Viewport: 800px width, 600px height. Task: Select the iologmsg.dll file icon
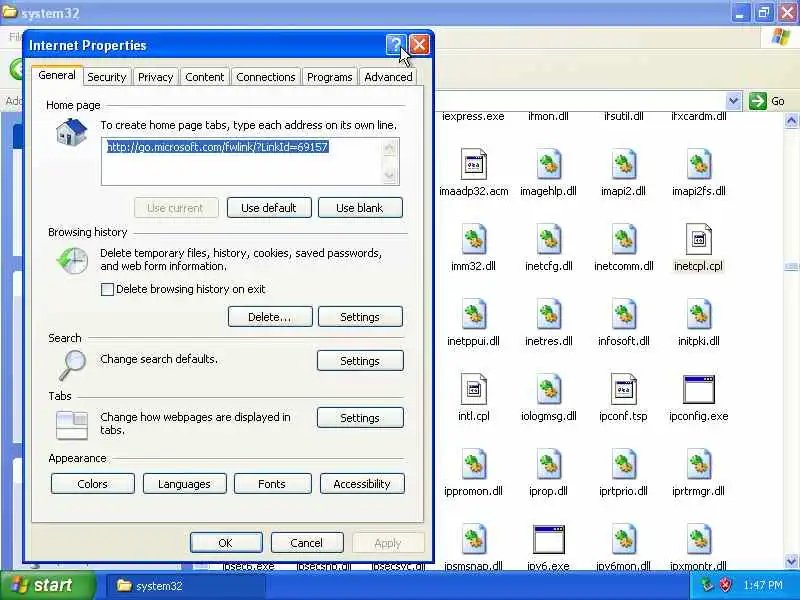(548, 389)
